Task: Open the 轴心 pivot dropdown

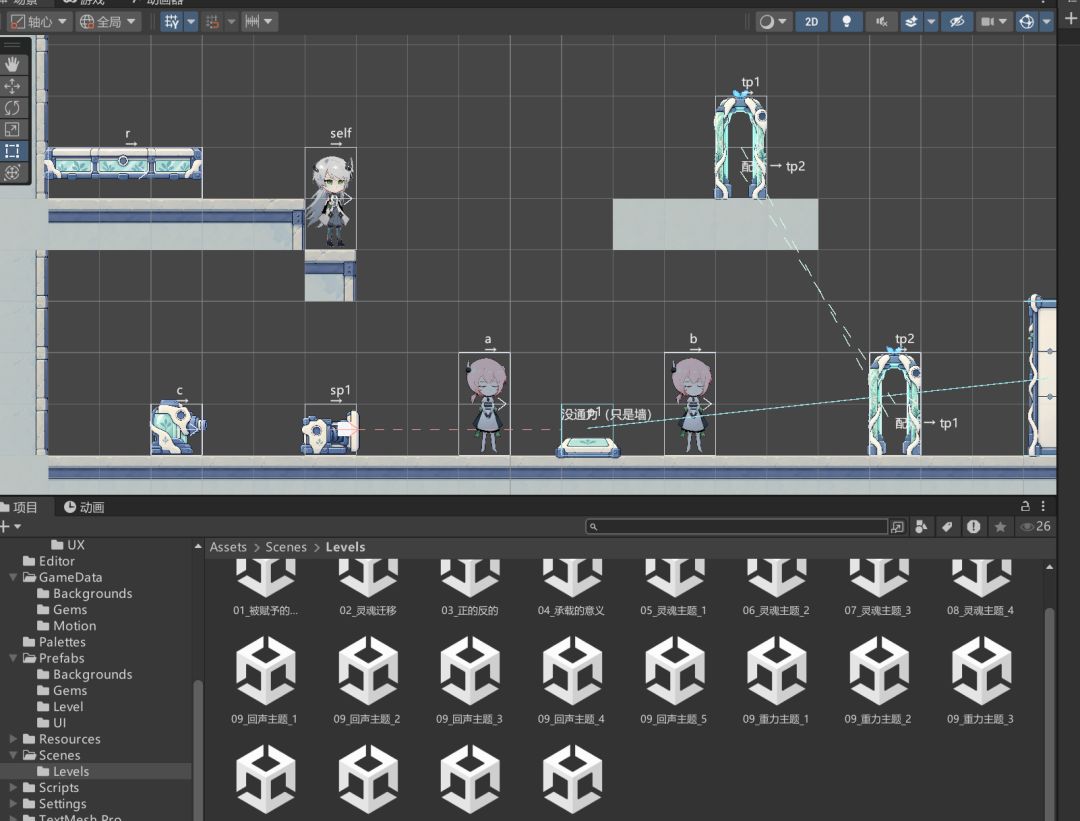Action: [x=39, y=21]
